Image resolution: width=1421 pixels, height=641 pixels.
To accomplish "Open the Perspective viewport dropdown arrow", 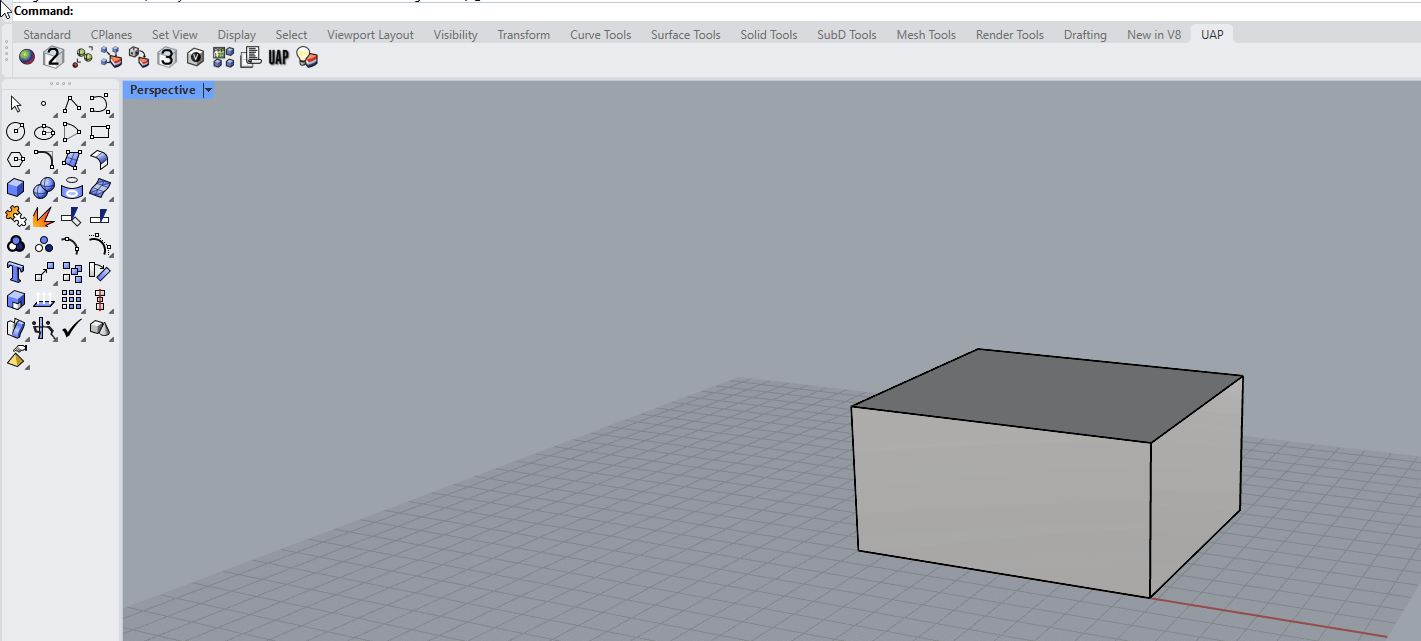I will 208,90.
